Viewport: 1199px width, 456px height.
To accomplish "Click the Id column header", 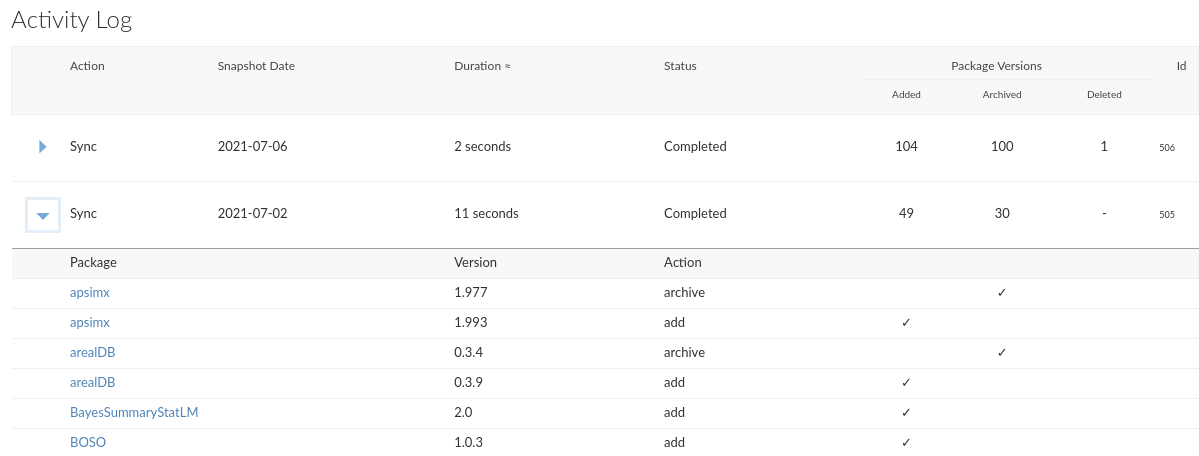I will [1181, 66].
